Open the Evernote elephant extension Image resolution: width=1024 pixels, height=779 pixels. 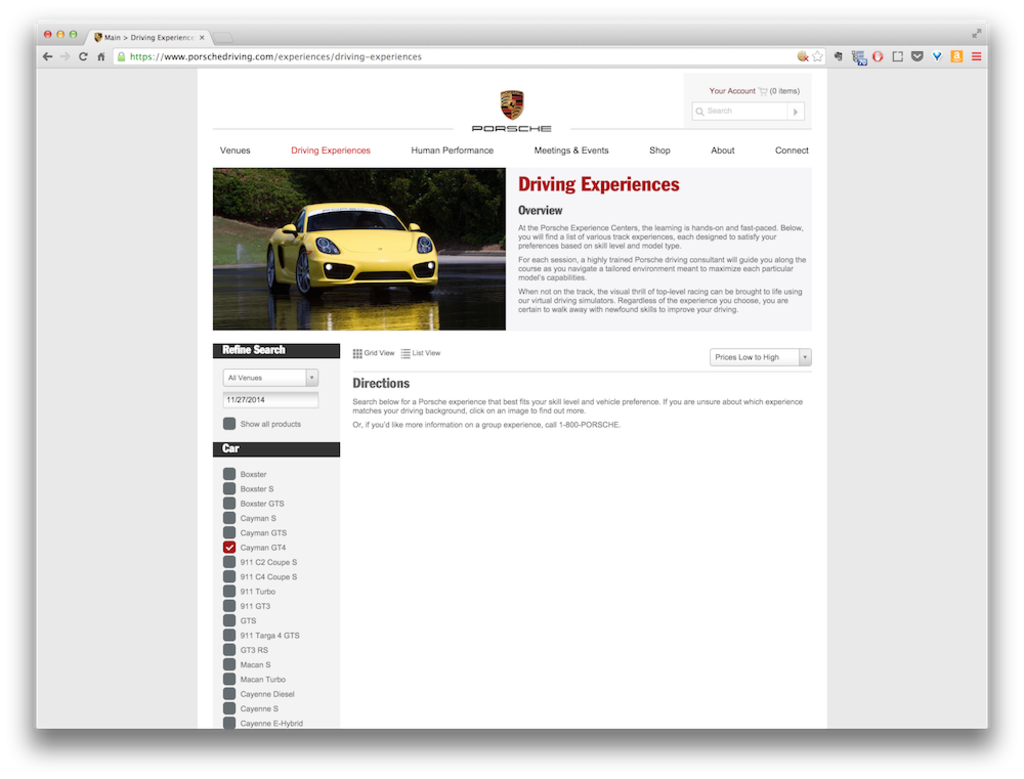pos(838,57)
